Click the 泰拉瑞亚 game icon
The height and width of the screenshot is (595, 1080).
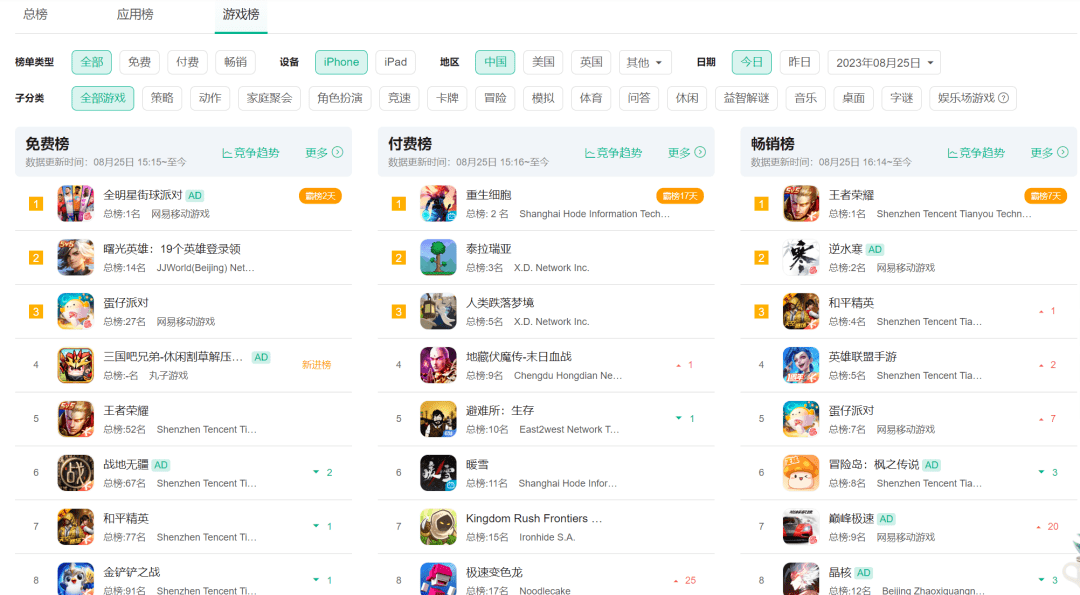(438, 257)
